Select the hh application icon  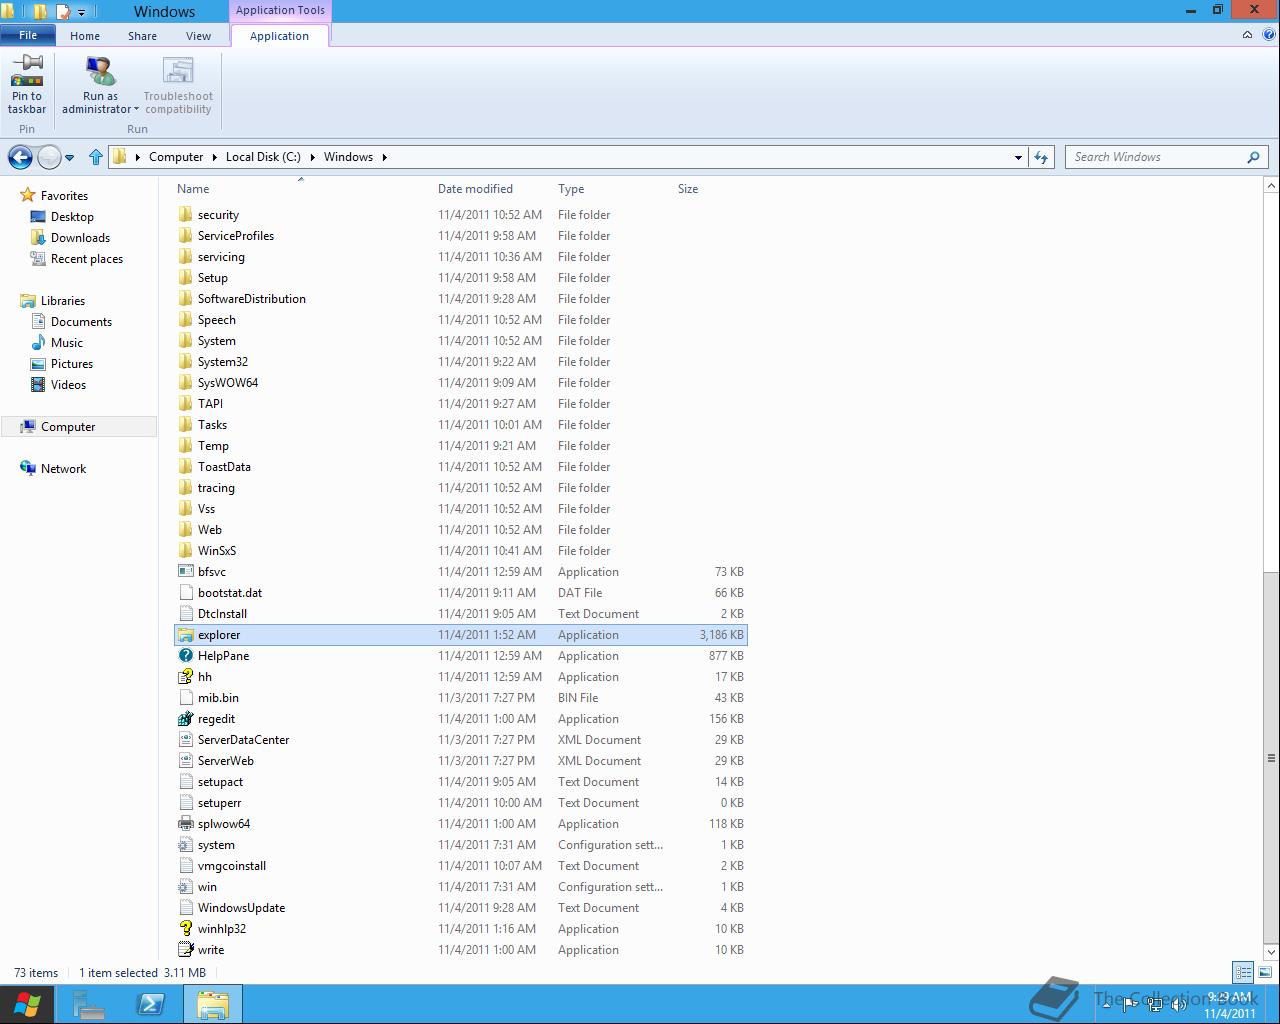pos(185,677)
